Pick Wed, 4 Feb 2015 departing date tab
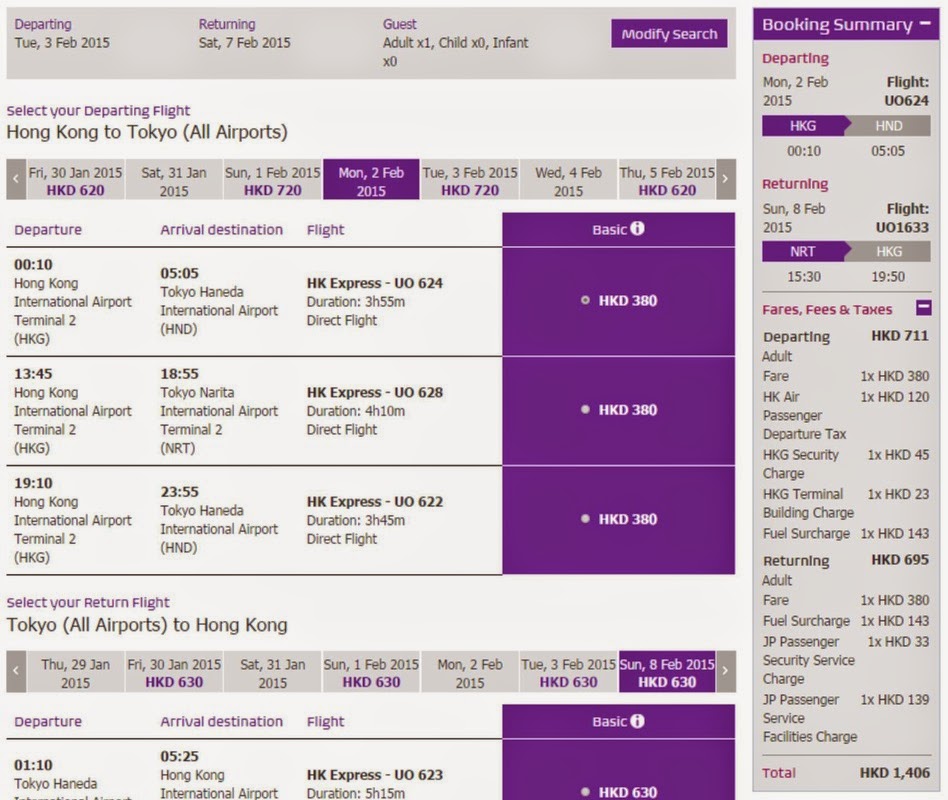Image resolution: width=948 pixels, height=800 pixels. coord(568,181)
